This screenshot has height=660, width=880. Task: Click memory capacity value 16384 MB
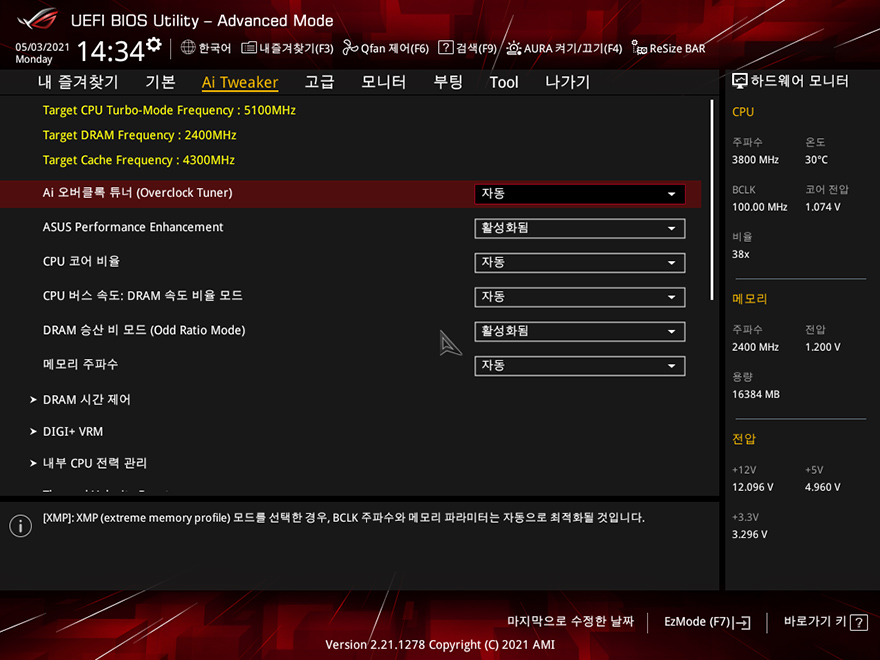(755, 395)
